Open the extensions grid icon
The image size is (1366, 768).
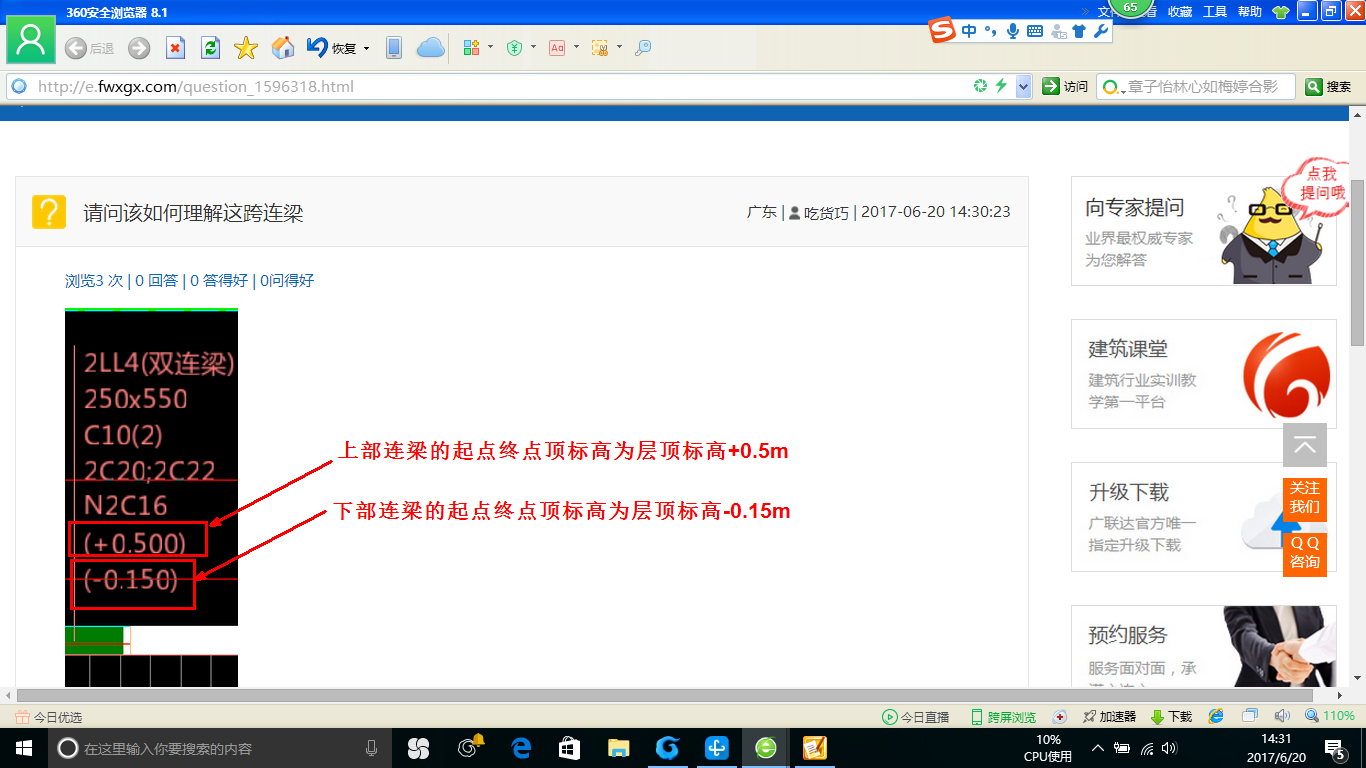coord(472,47)
